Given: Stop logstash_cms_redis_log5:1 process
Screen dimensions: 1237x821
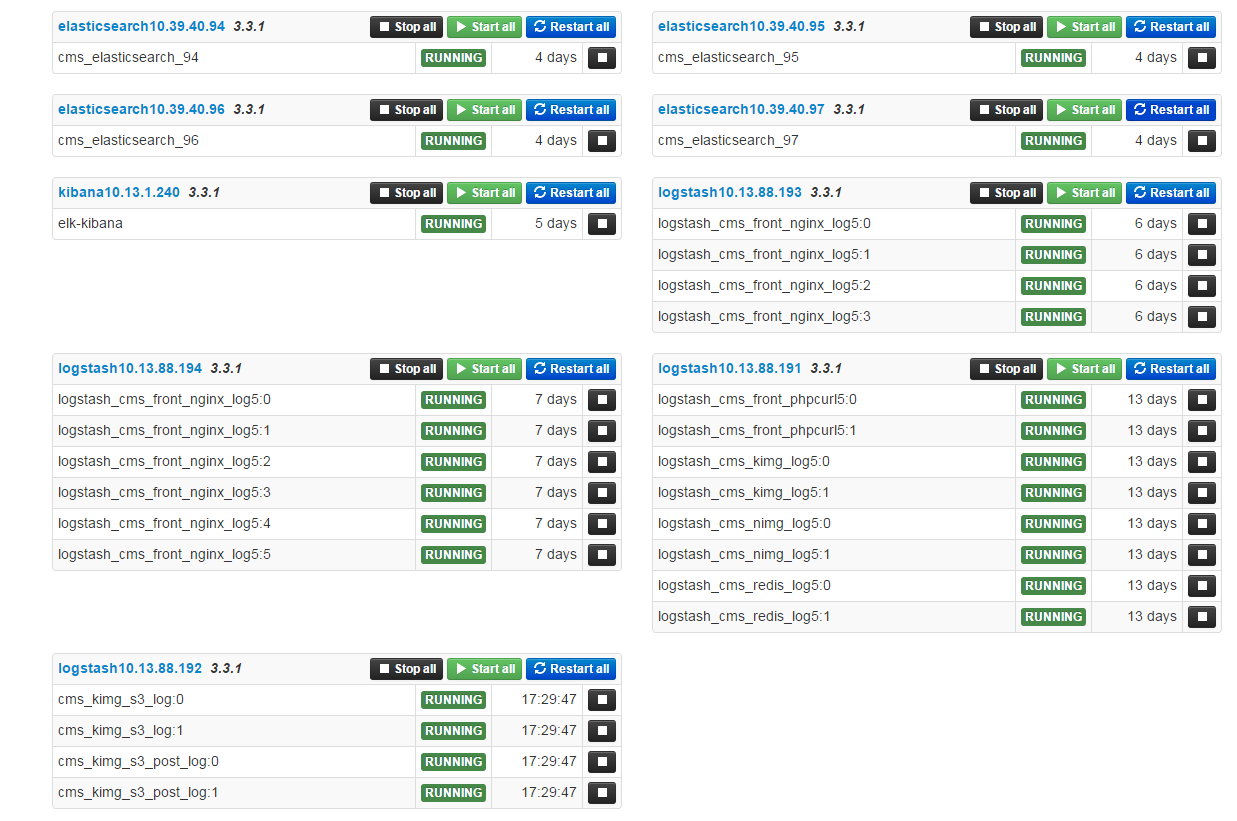Looking at the screenshot, I should [x=1201, y=617].
